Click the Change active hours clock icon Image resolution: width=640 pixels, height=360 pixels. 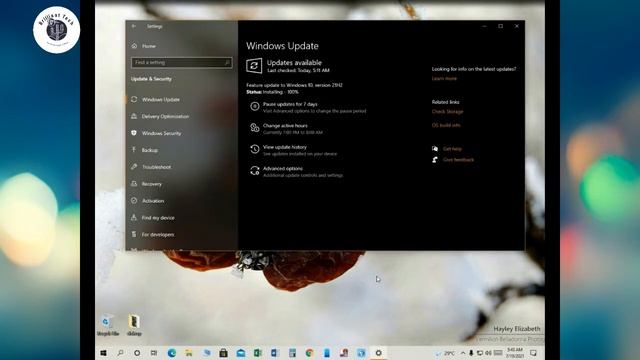coord(255,128)
